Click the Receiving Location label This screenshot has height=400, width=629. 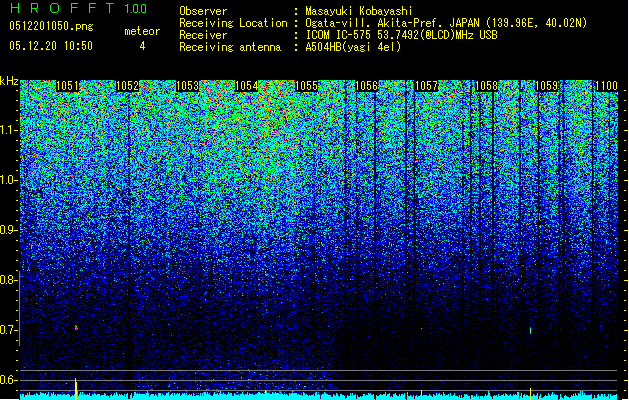pyautogui.click(x=233, y=23)
